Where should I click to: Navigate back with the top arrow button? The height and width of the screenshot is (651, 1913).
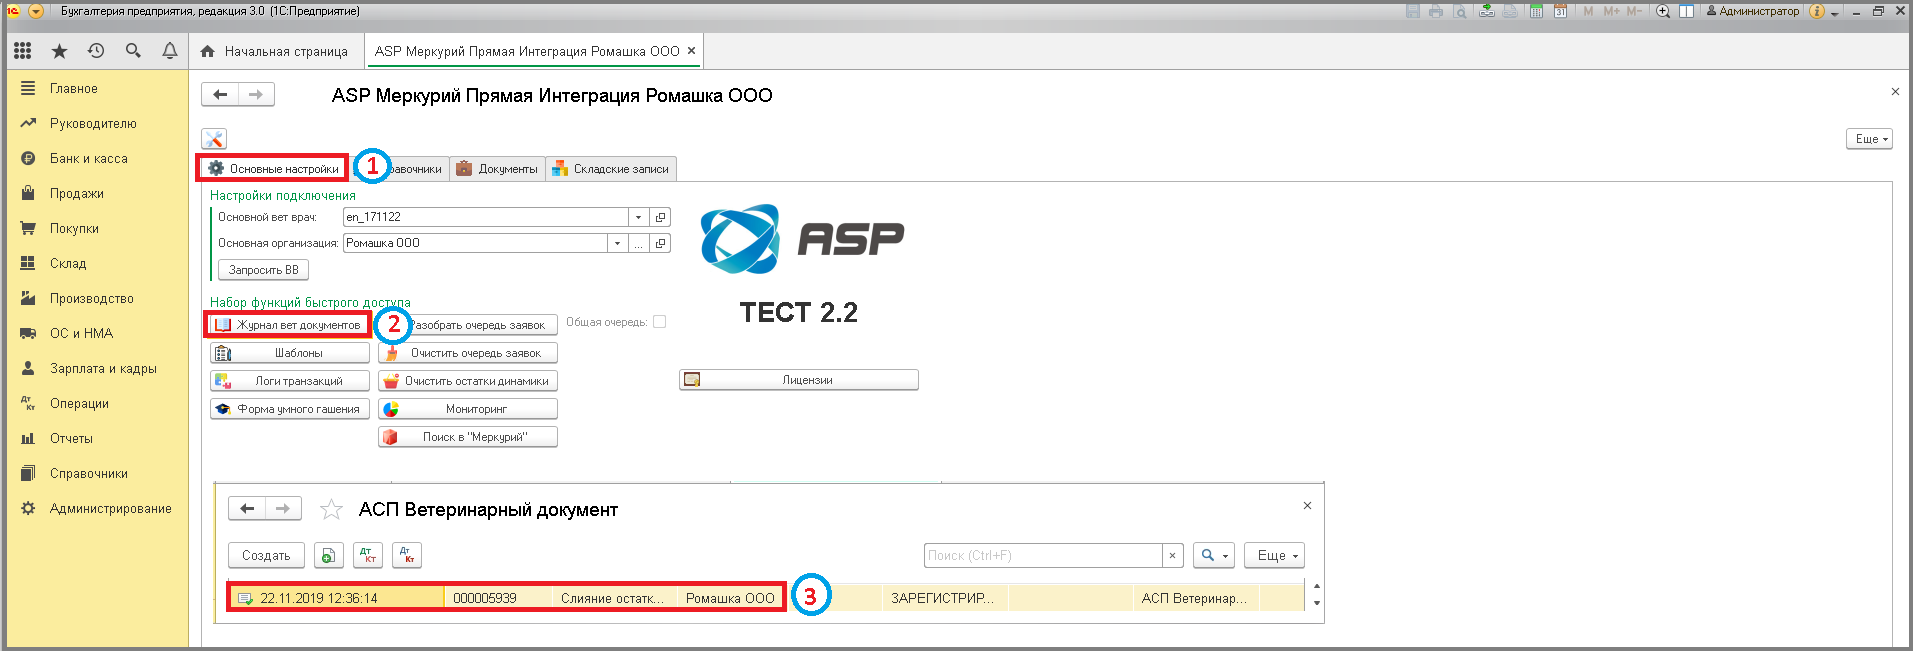220,95
